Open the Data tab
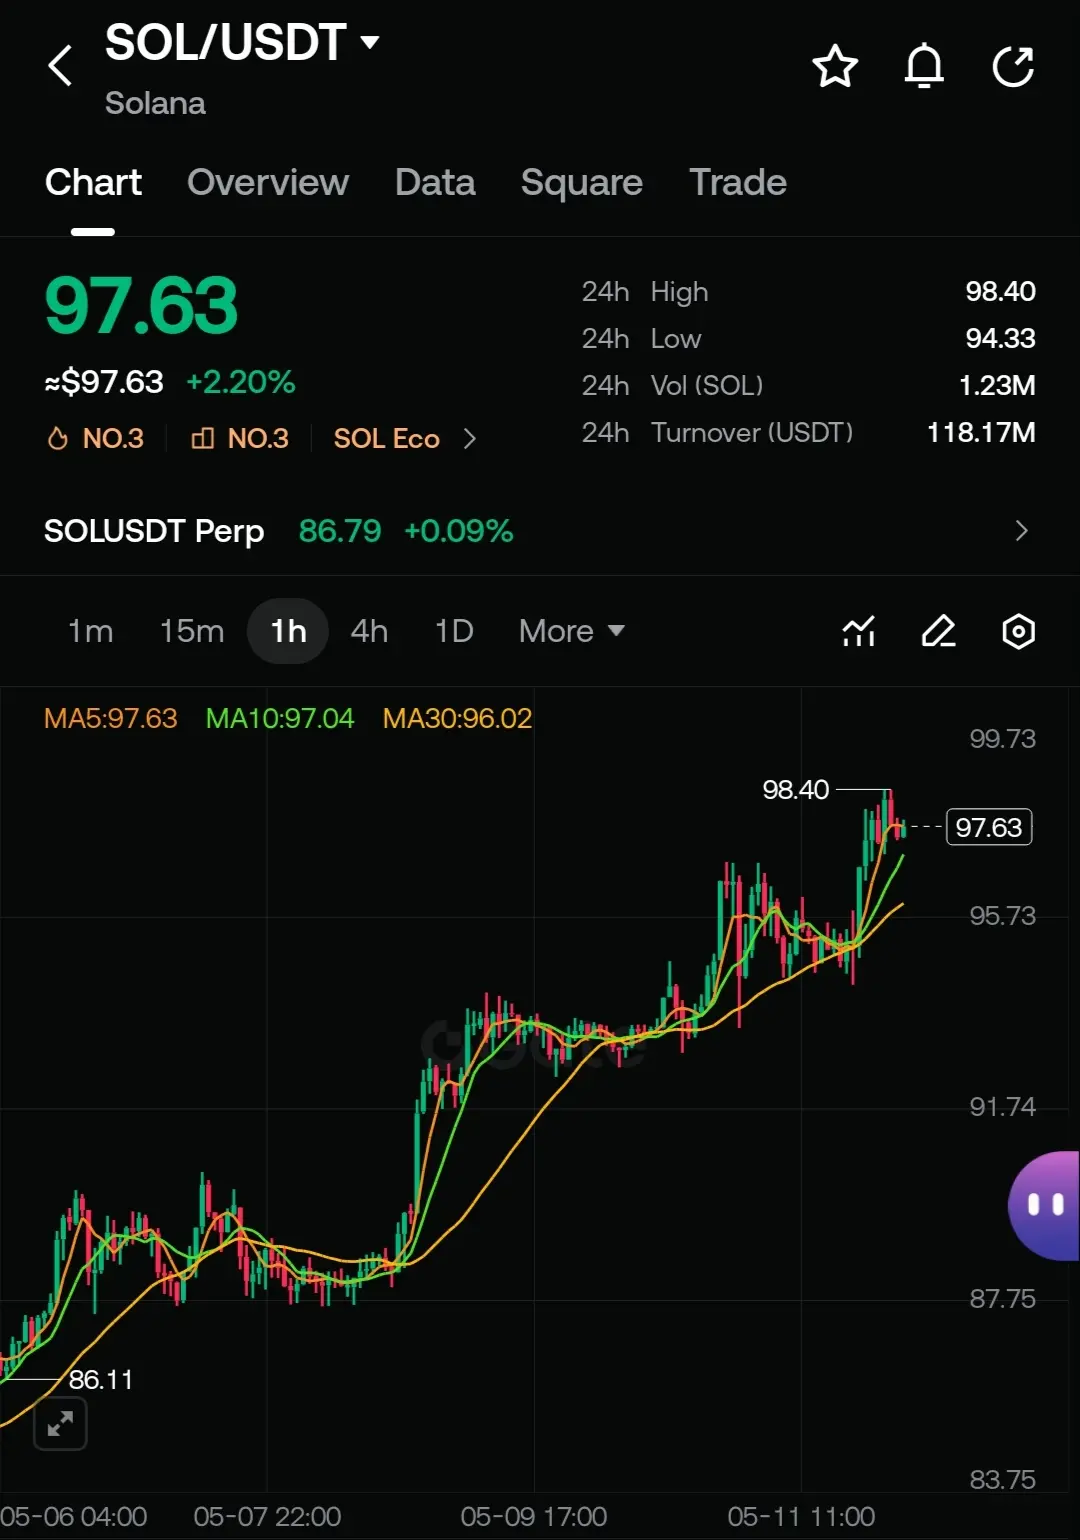Viewport: 1080px width, 1540px height. pos(435,182)
